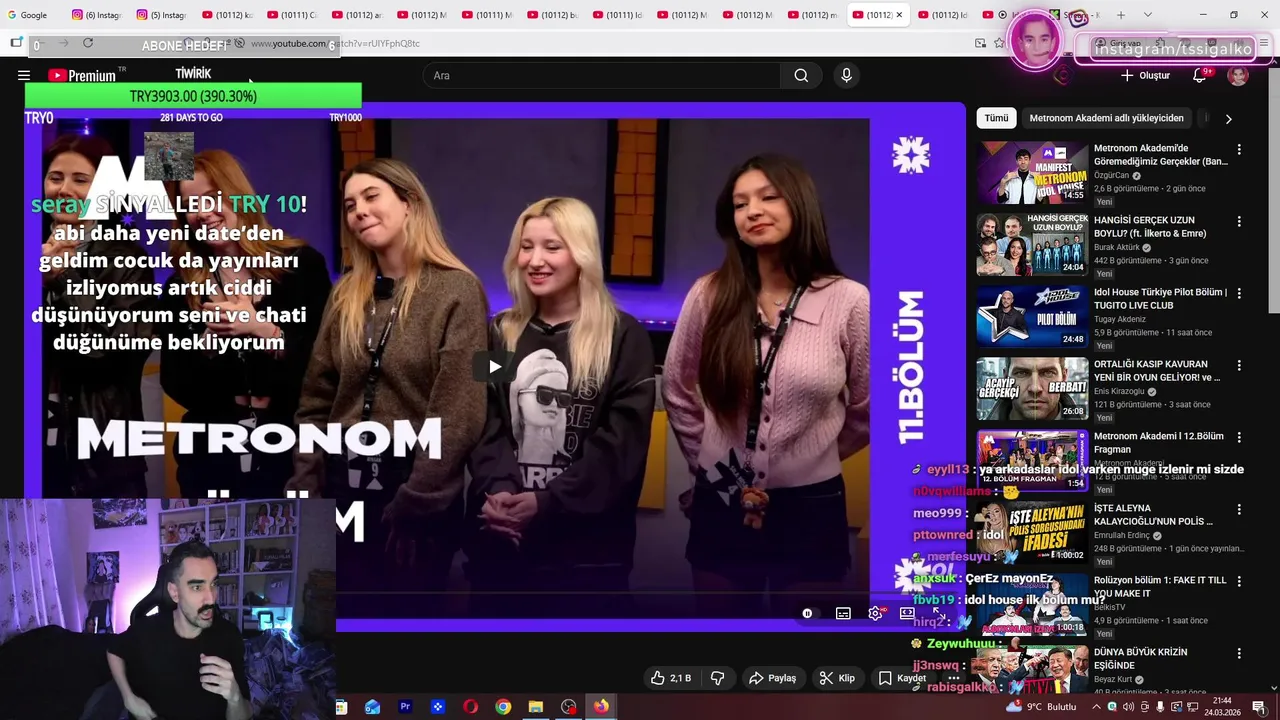Open video title DÜNYA BÜYÜK KRİZİN EŞİĞİNDE
1280x720 pixels.
point(1140,658)
